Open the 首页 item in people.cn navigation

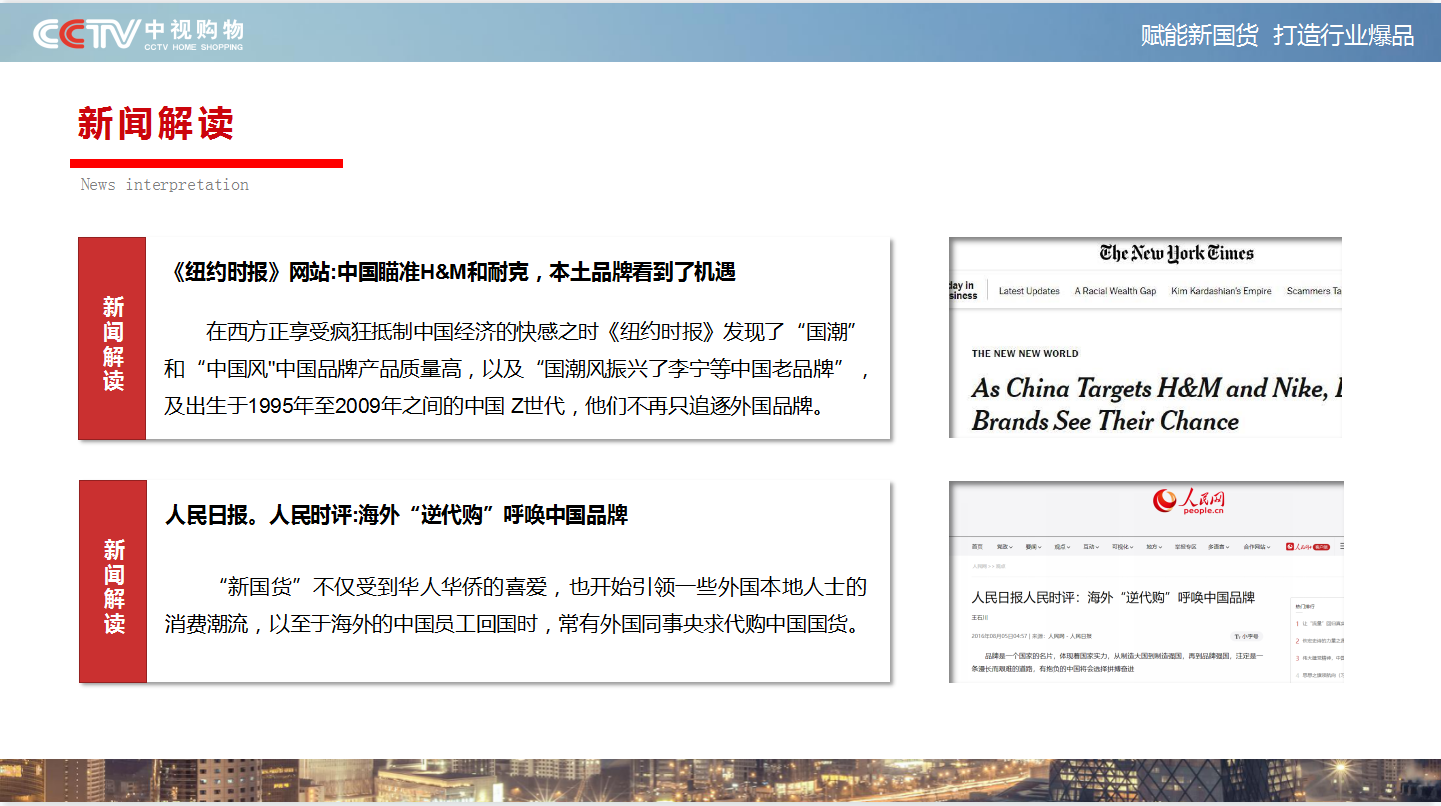[x=977, y=547]
